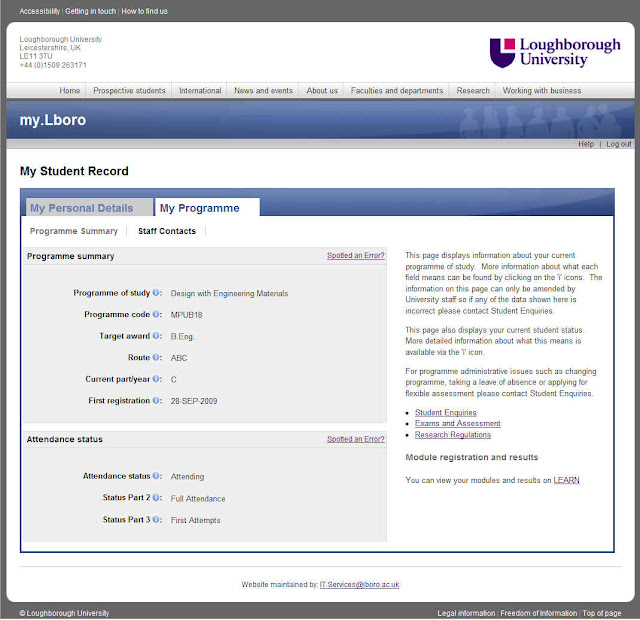
Task: Open Prospective students menu item
Action: pos(129,91)
